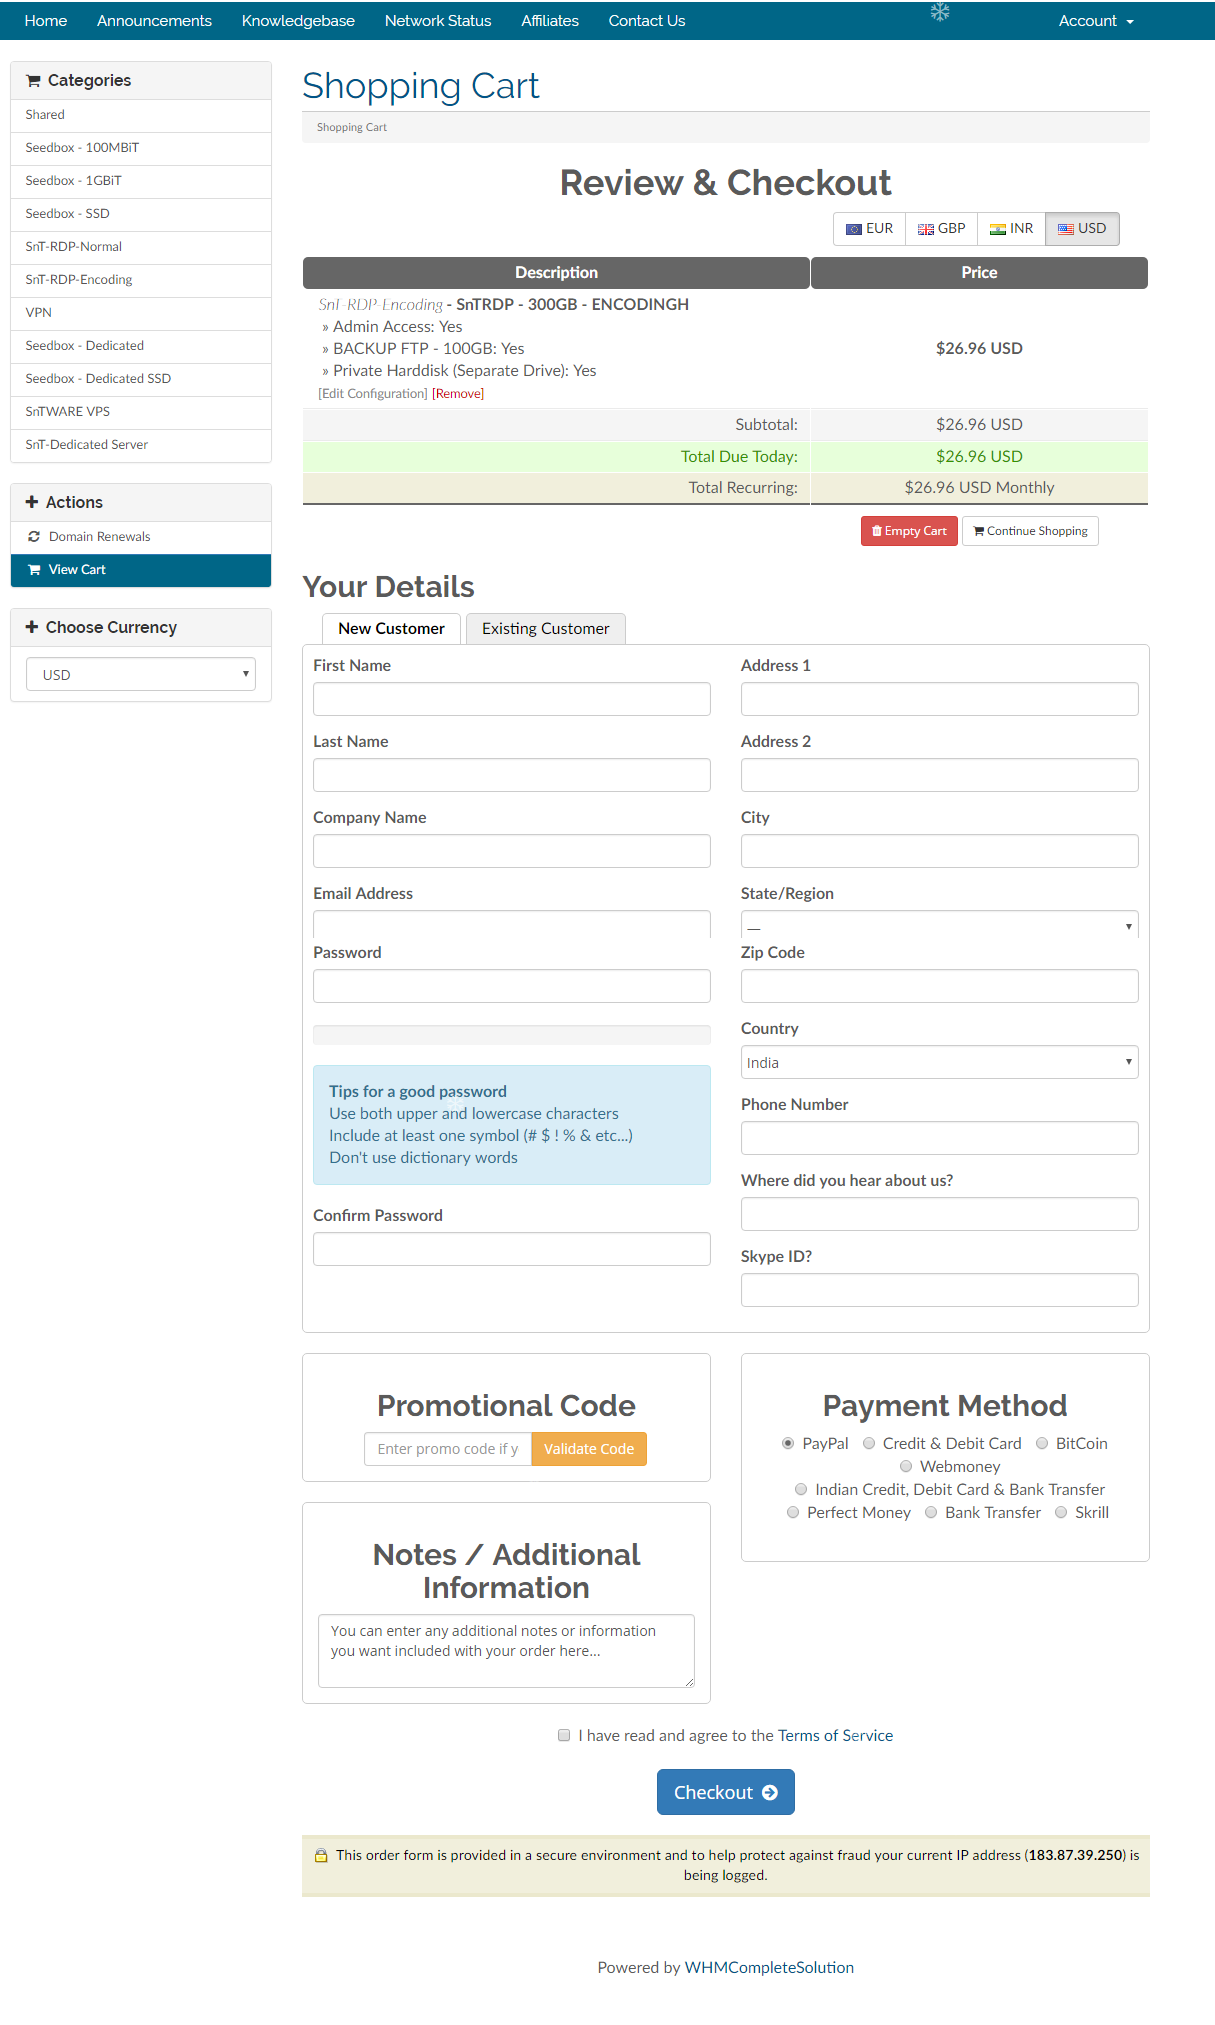Click the View Cart cart icon
The width and height of the screenshot is (1215, 2025).
coord(35,570)
